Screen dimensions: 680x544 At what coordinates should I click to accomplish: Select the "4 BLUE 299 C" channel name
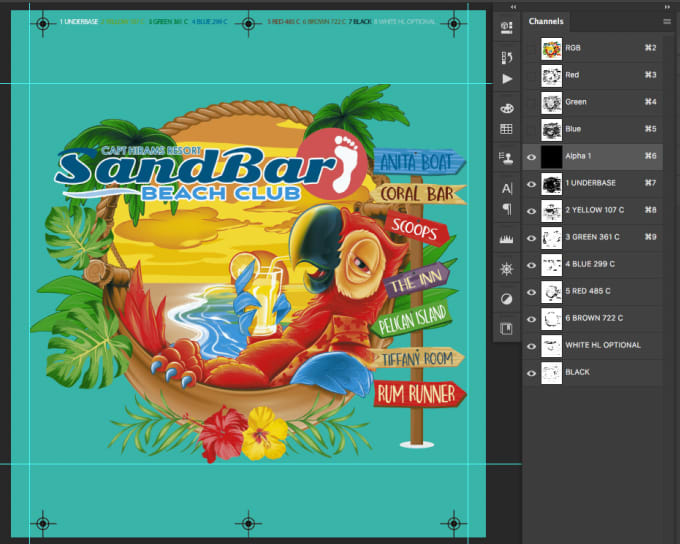[590, 264]
